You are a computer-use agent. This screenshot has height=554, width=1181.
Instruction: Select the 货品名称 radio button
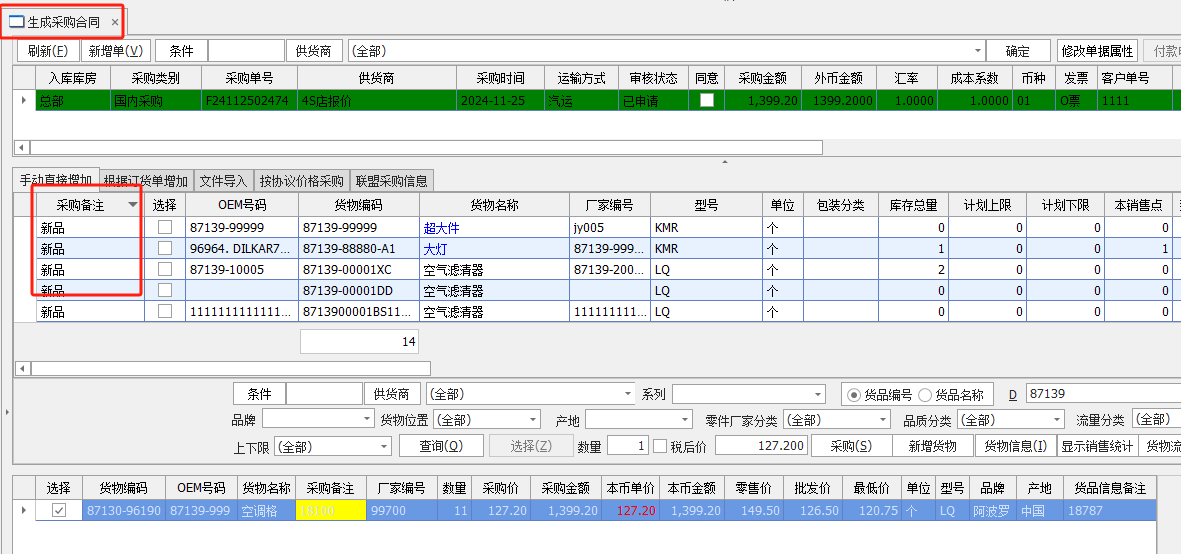[x=924, y=394]
